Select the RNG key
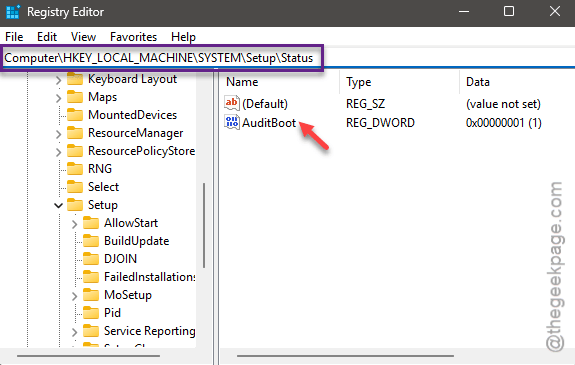 (x=100, y=169)
